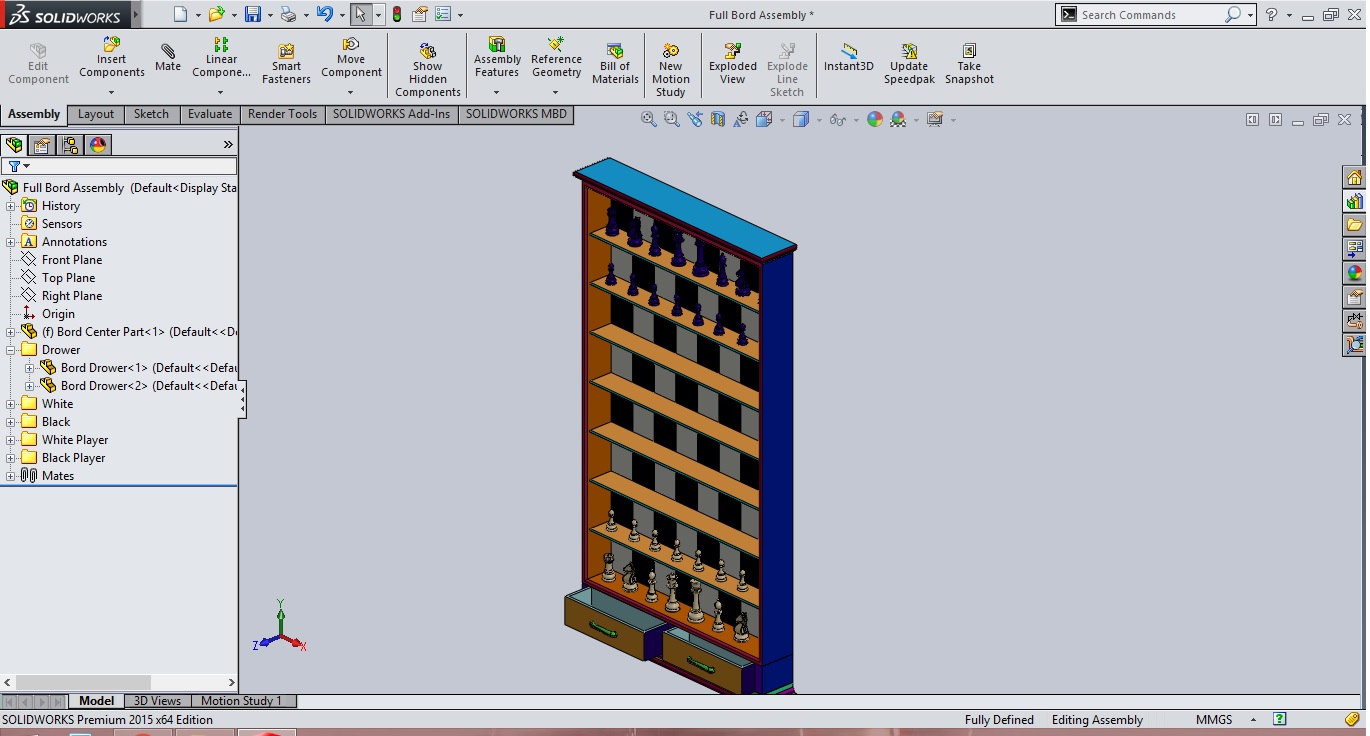
Task: Undo the last action
Action: (324, 14)
